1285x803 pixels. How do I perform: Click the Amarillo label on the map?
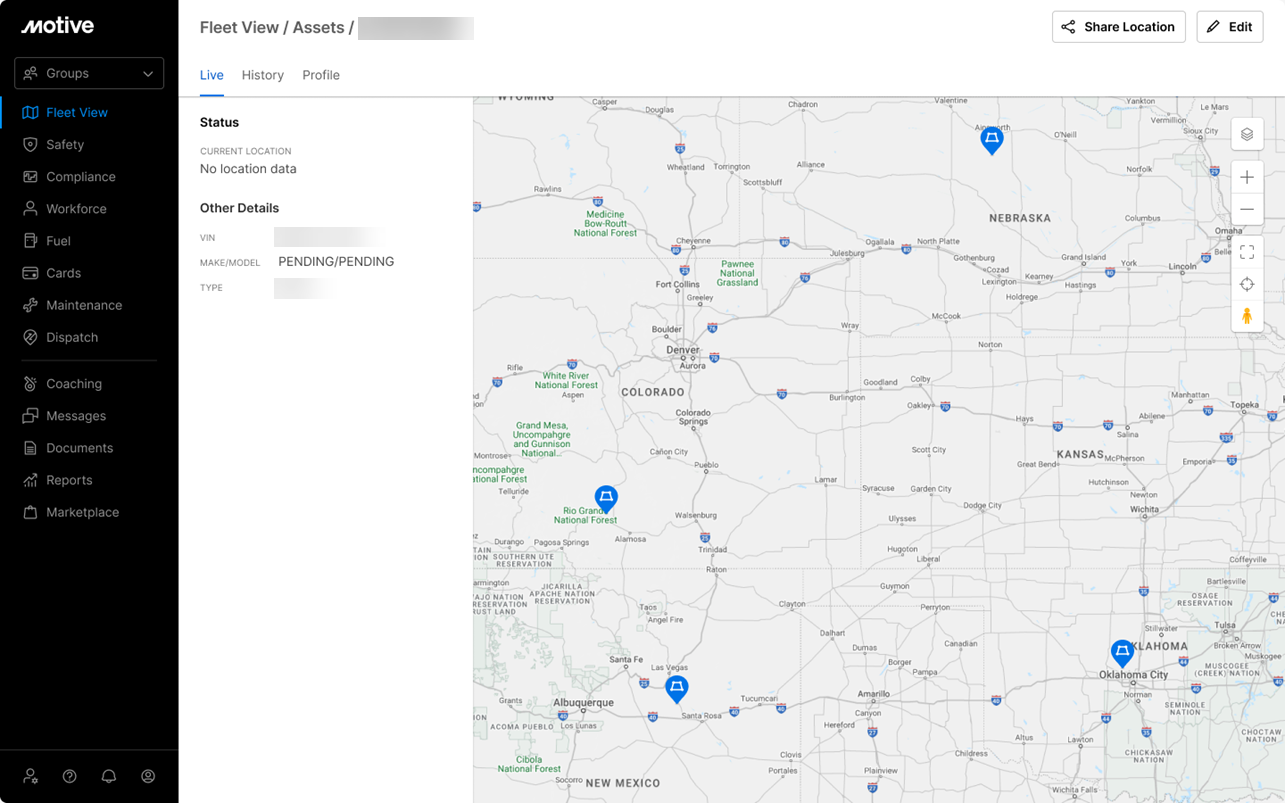coord(873,693)
